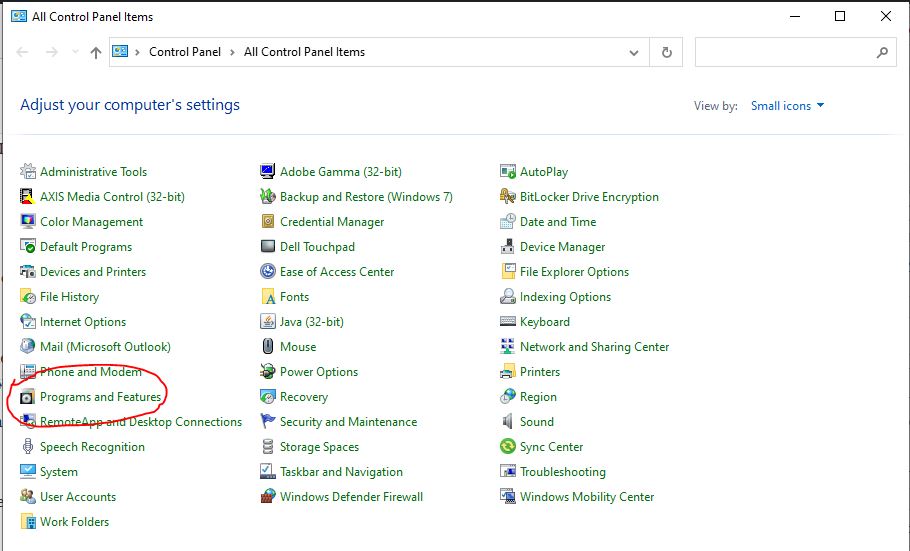
Task: Click the Credential Manager safe icon
Action: (x=268, y=221)
